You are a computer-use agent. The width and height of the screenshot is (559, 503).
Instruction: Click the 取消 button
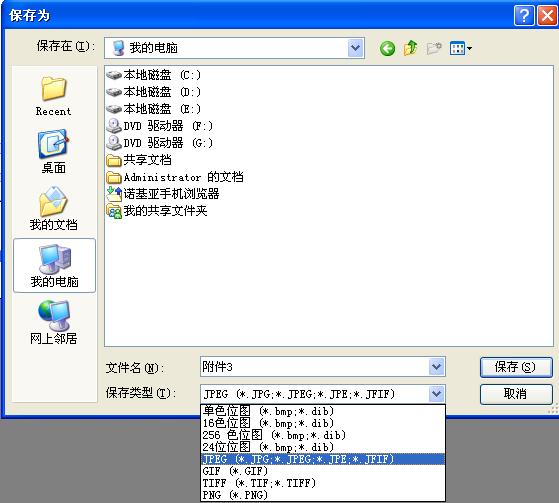pyautogui.click(x=516, y=394)
